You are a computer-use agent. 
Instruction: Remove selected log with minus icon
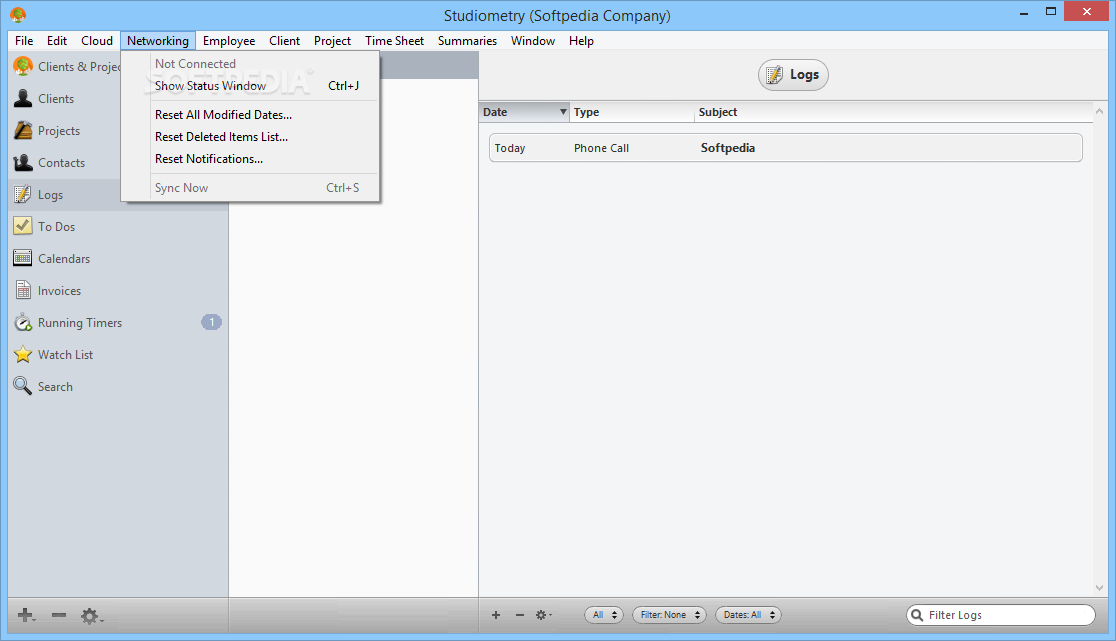520,615
